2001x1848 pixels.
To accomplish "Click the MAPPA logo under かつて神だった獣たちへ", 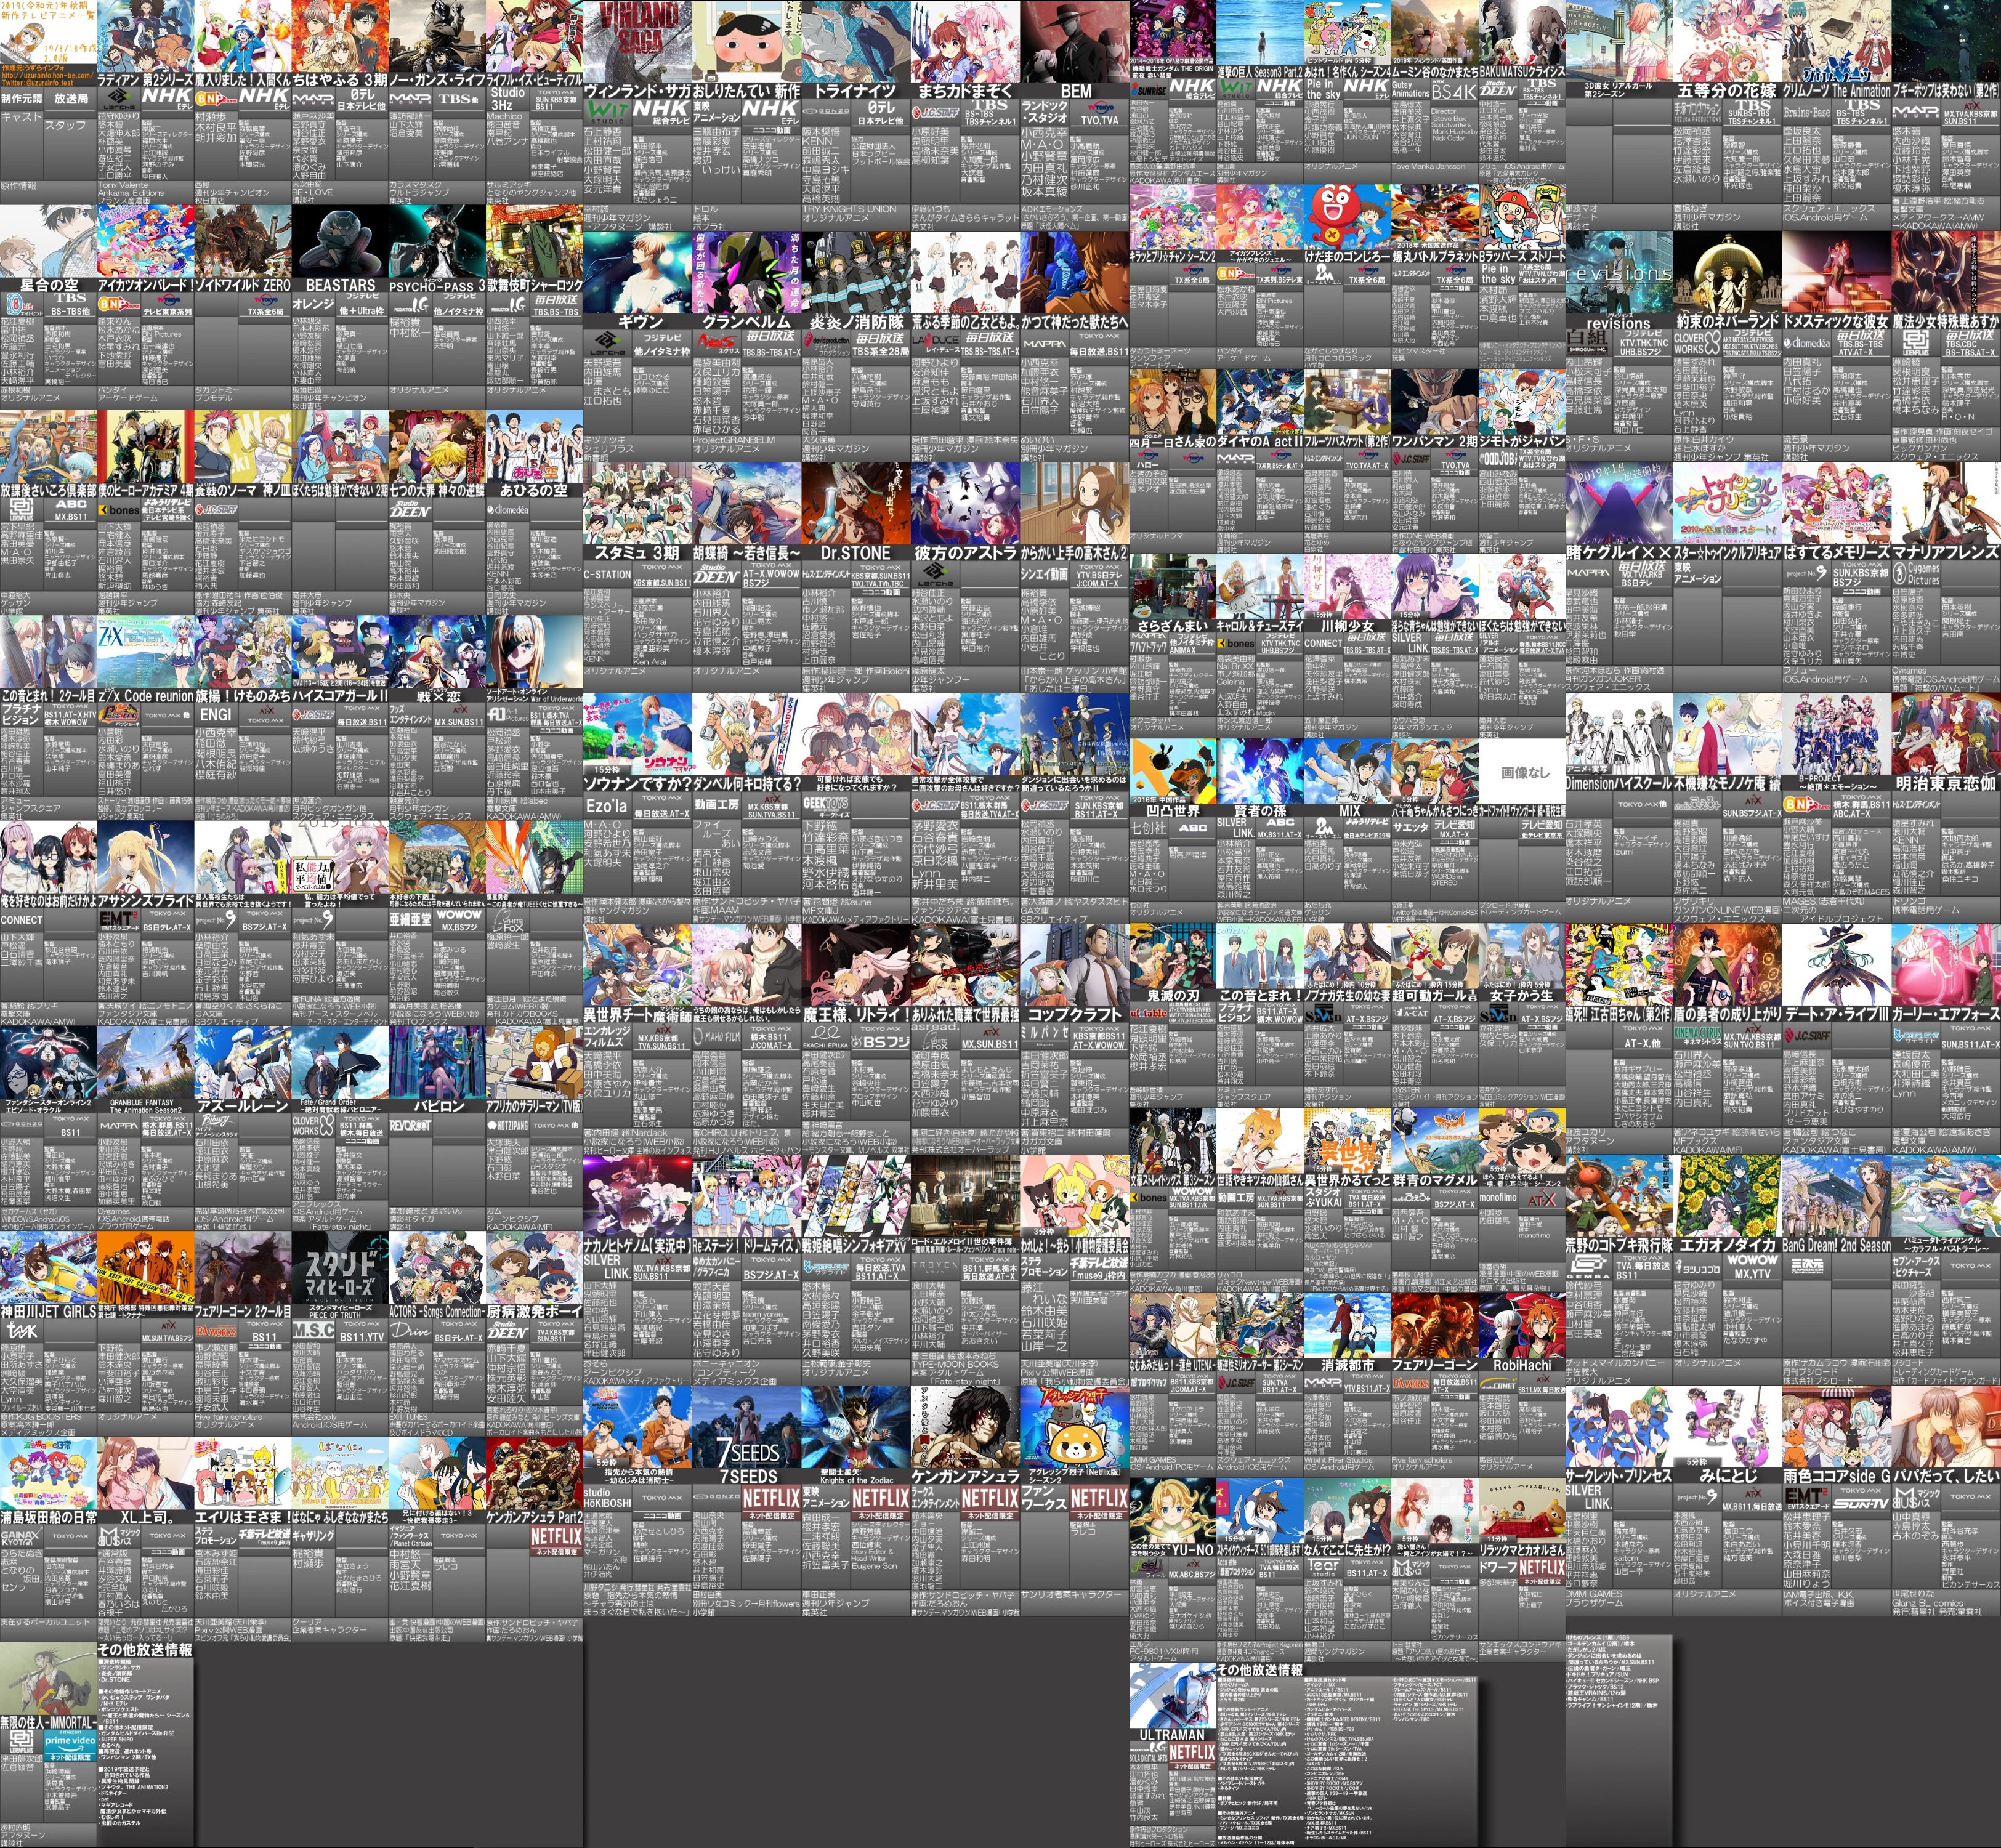I will pos(1044,343).
